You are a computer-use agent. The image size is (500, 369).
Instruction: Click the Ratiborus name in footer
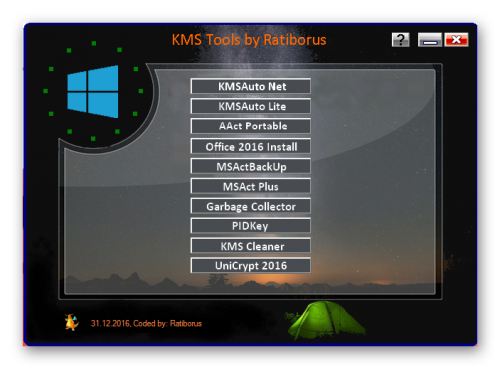click(186, 323)
